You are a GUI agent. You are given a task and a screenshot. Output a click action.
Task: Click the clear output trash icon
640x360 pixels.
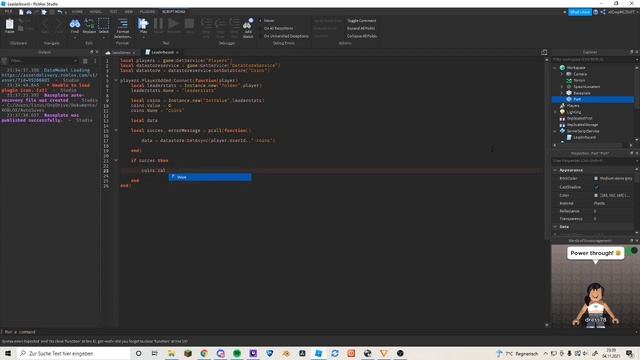(85, 61)
